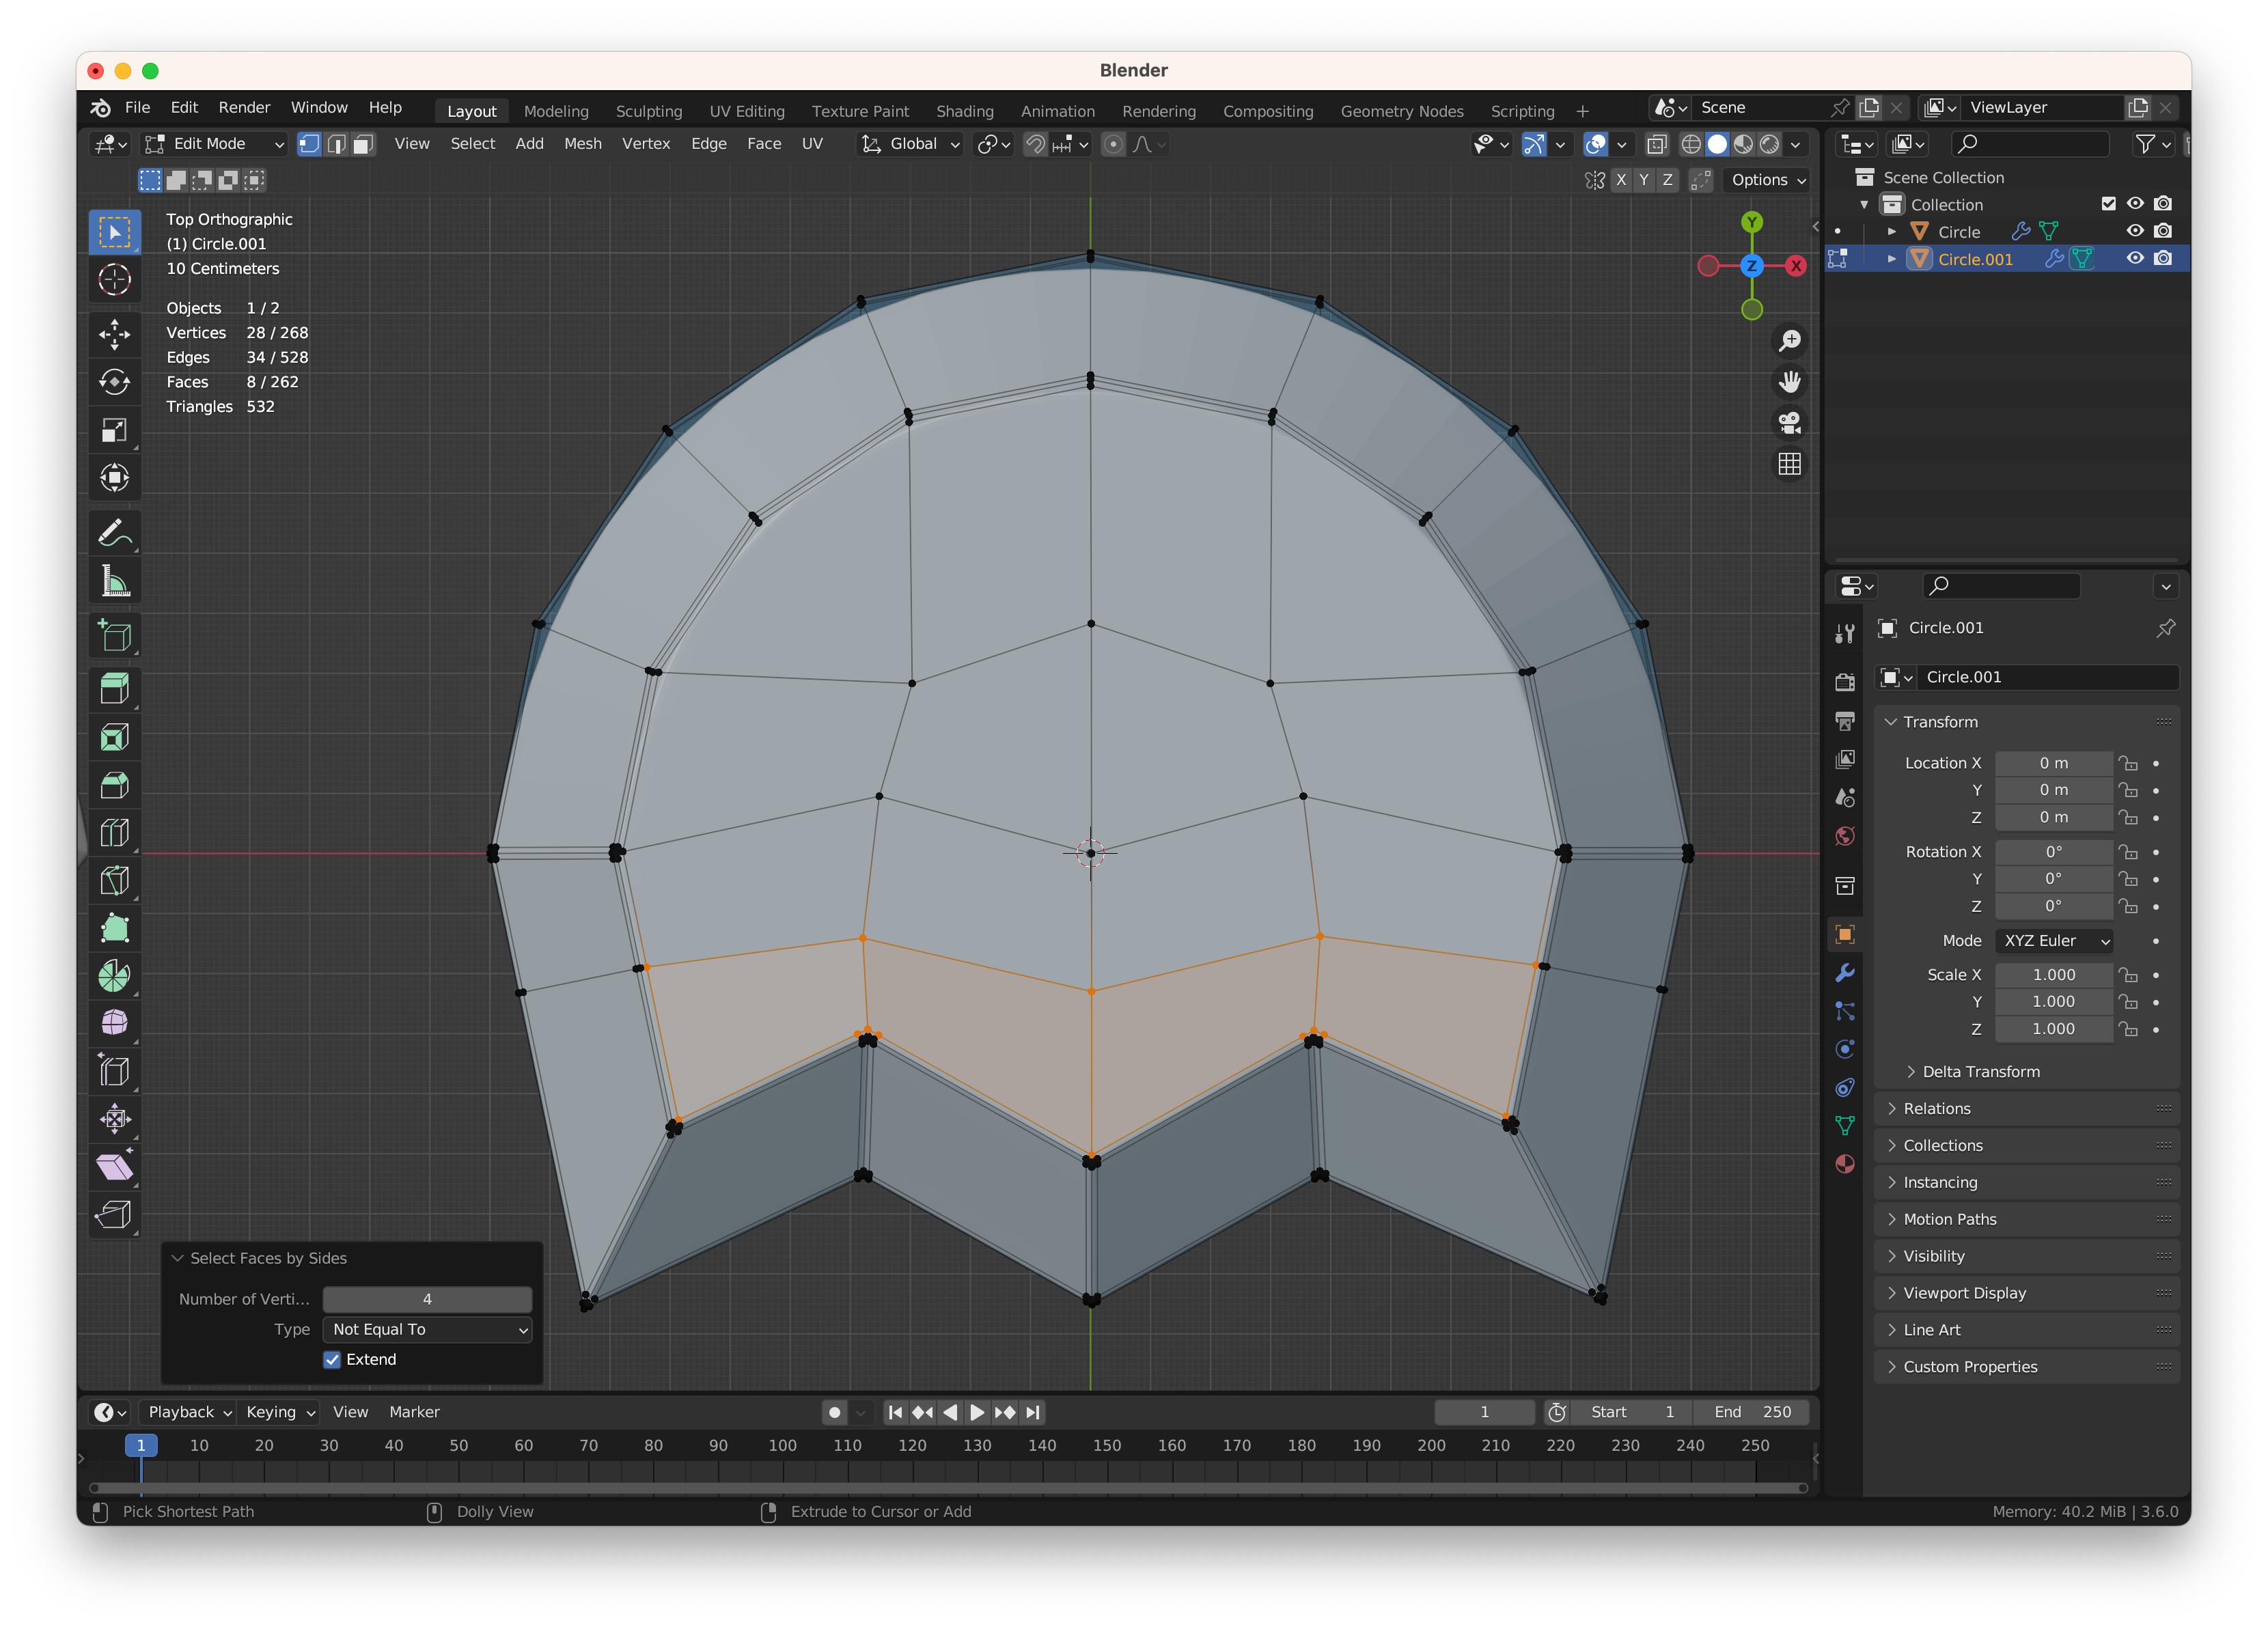Image resolution: width=2268 pixels, height=1627 pixels.
Task: Expand the Delta Transform panel
Action: tap(1980, 1071)
